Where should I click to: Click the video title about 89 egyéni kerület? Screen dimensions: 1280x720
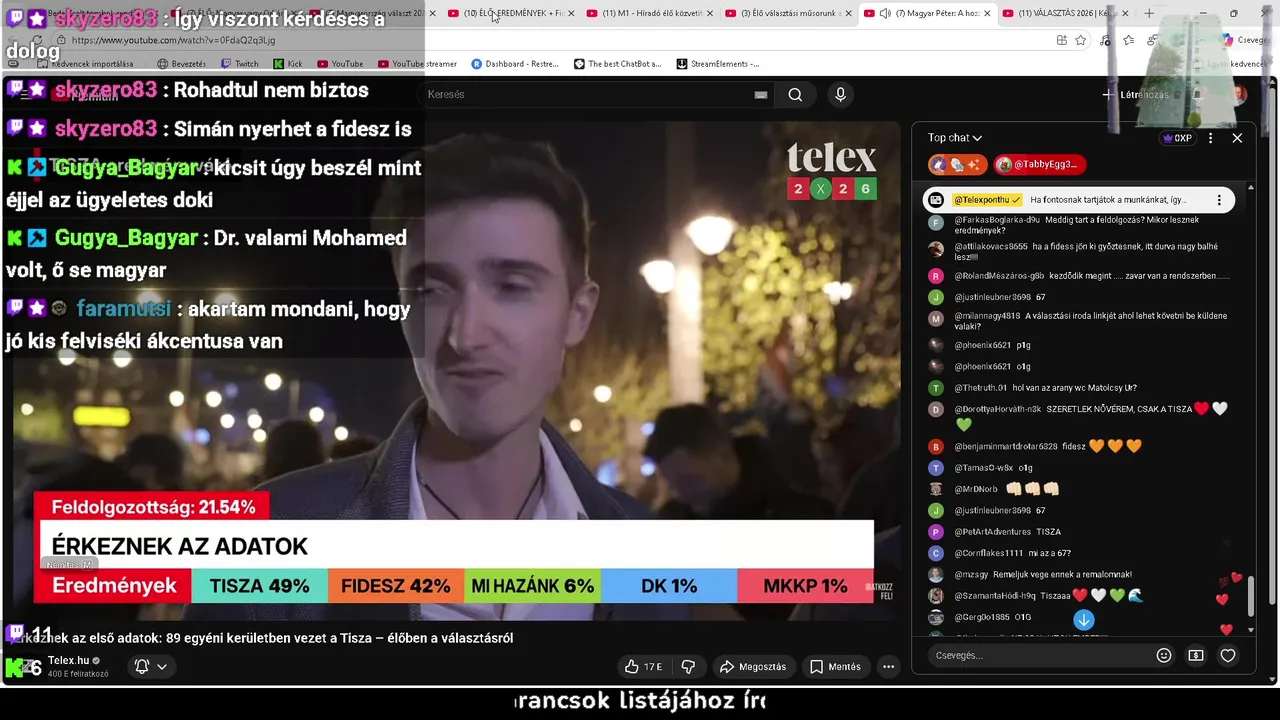[262, 638]
